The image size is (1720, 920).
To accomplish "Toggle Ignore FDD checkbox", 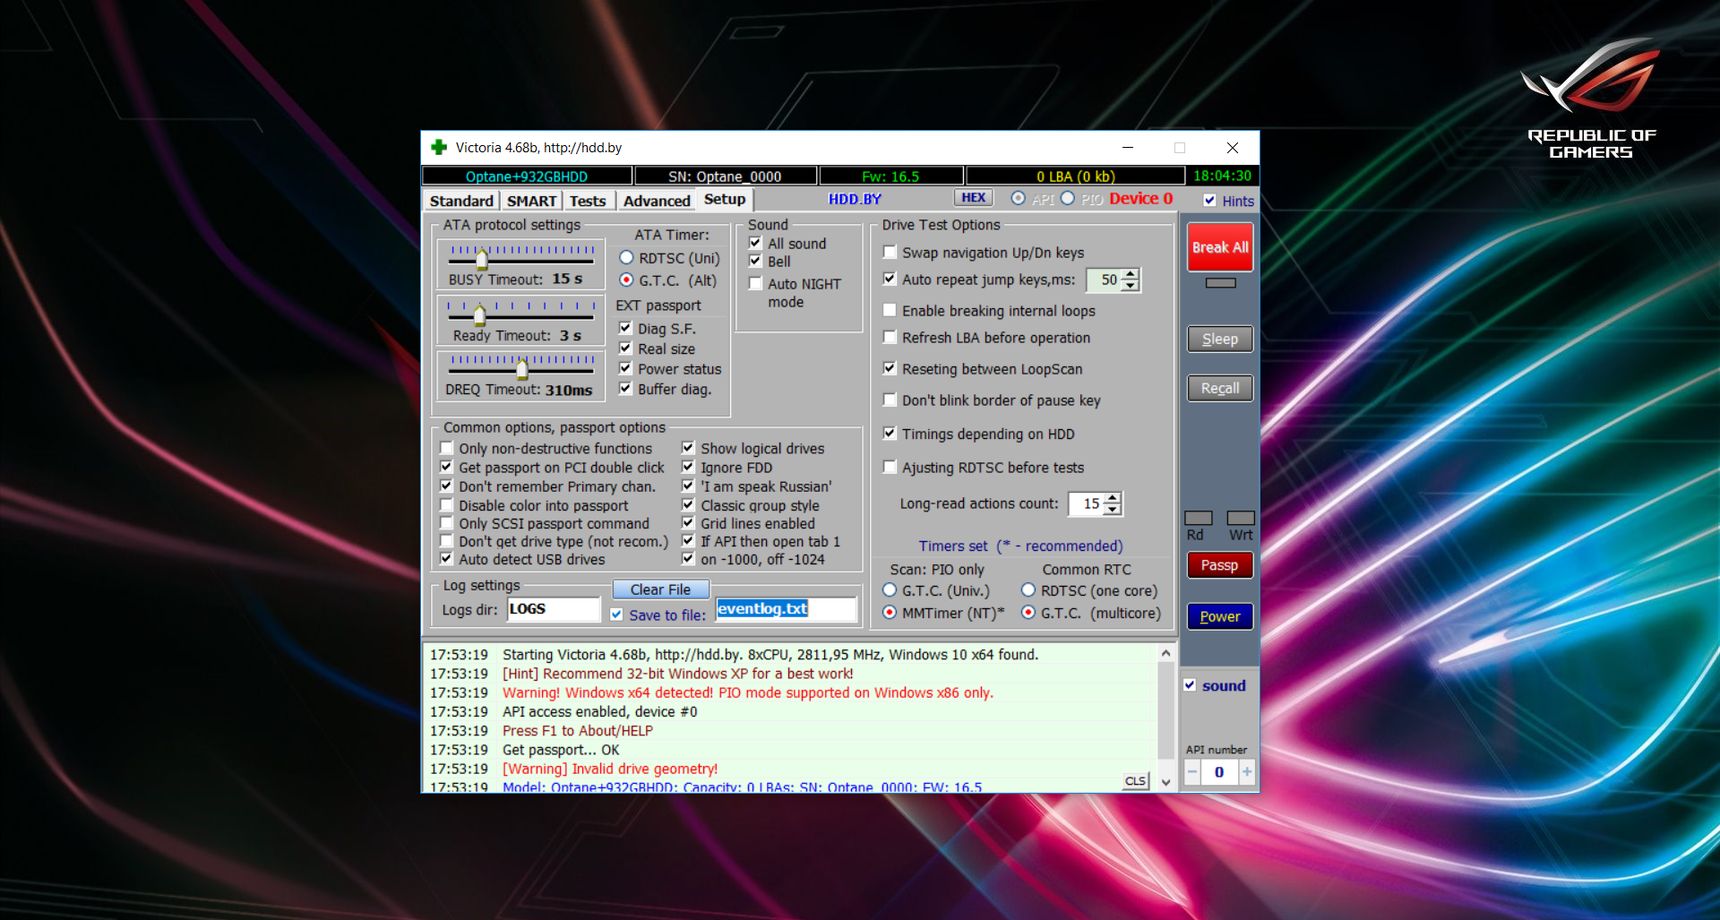I will (x=688, y=467).
